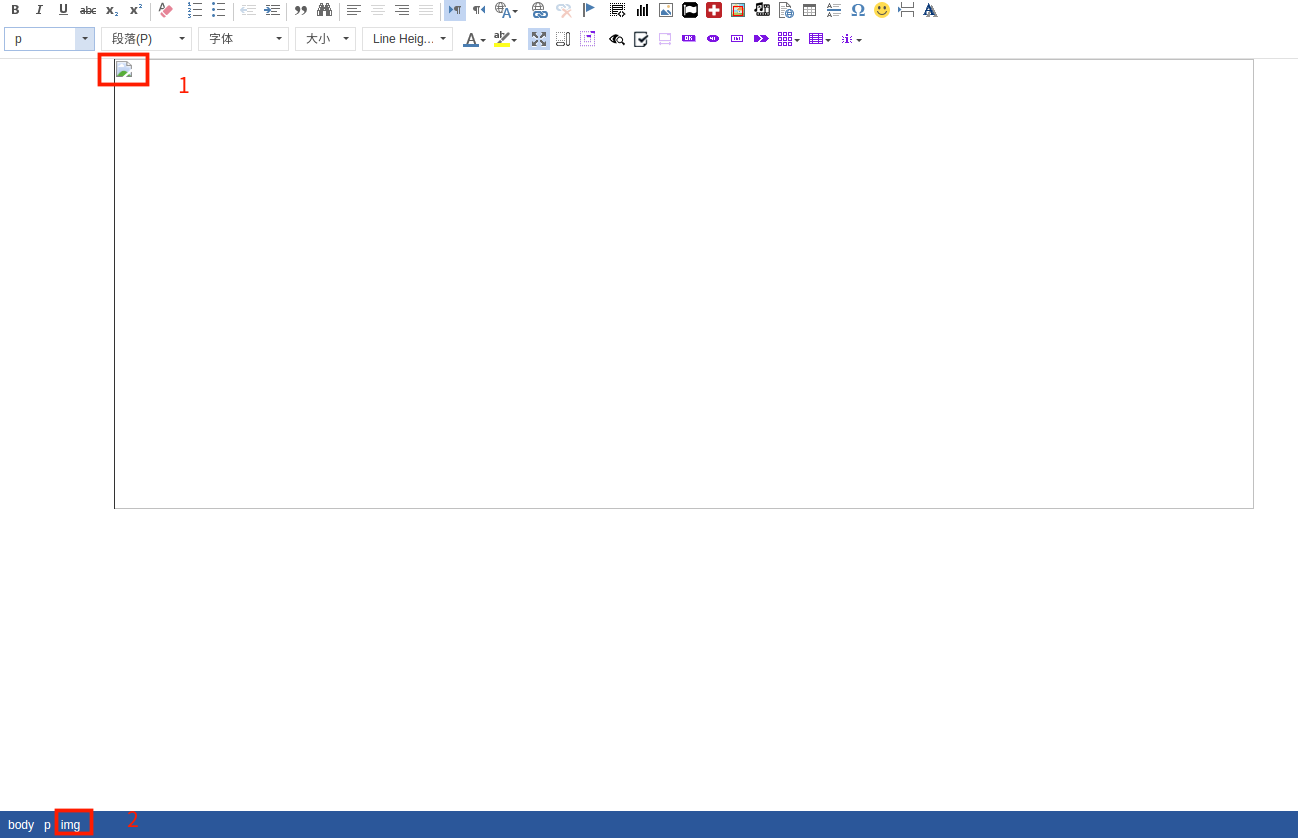The width and height of the screenshot is (1298, 838).
Task: Toggle bold formatting
Action: click(x=15, y=10)
